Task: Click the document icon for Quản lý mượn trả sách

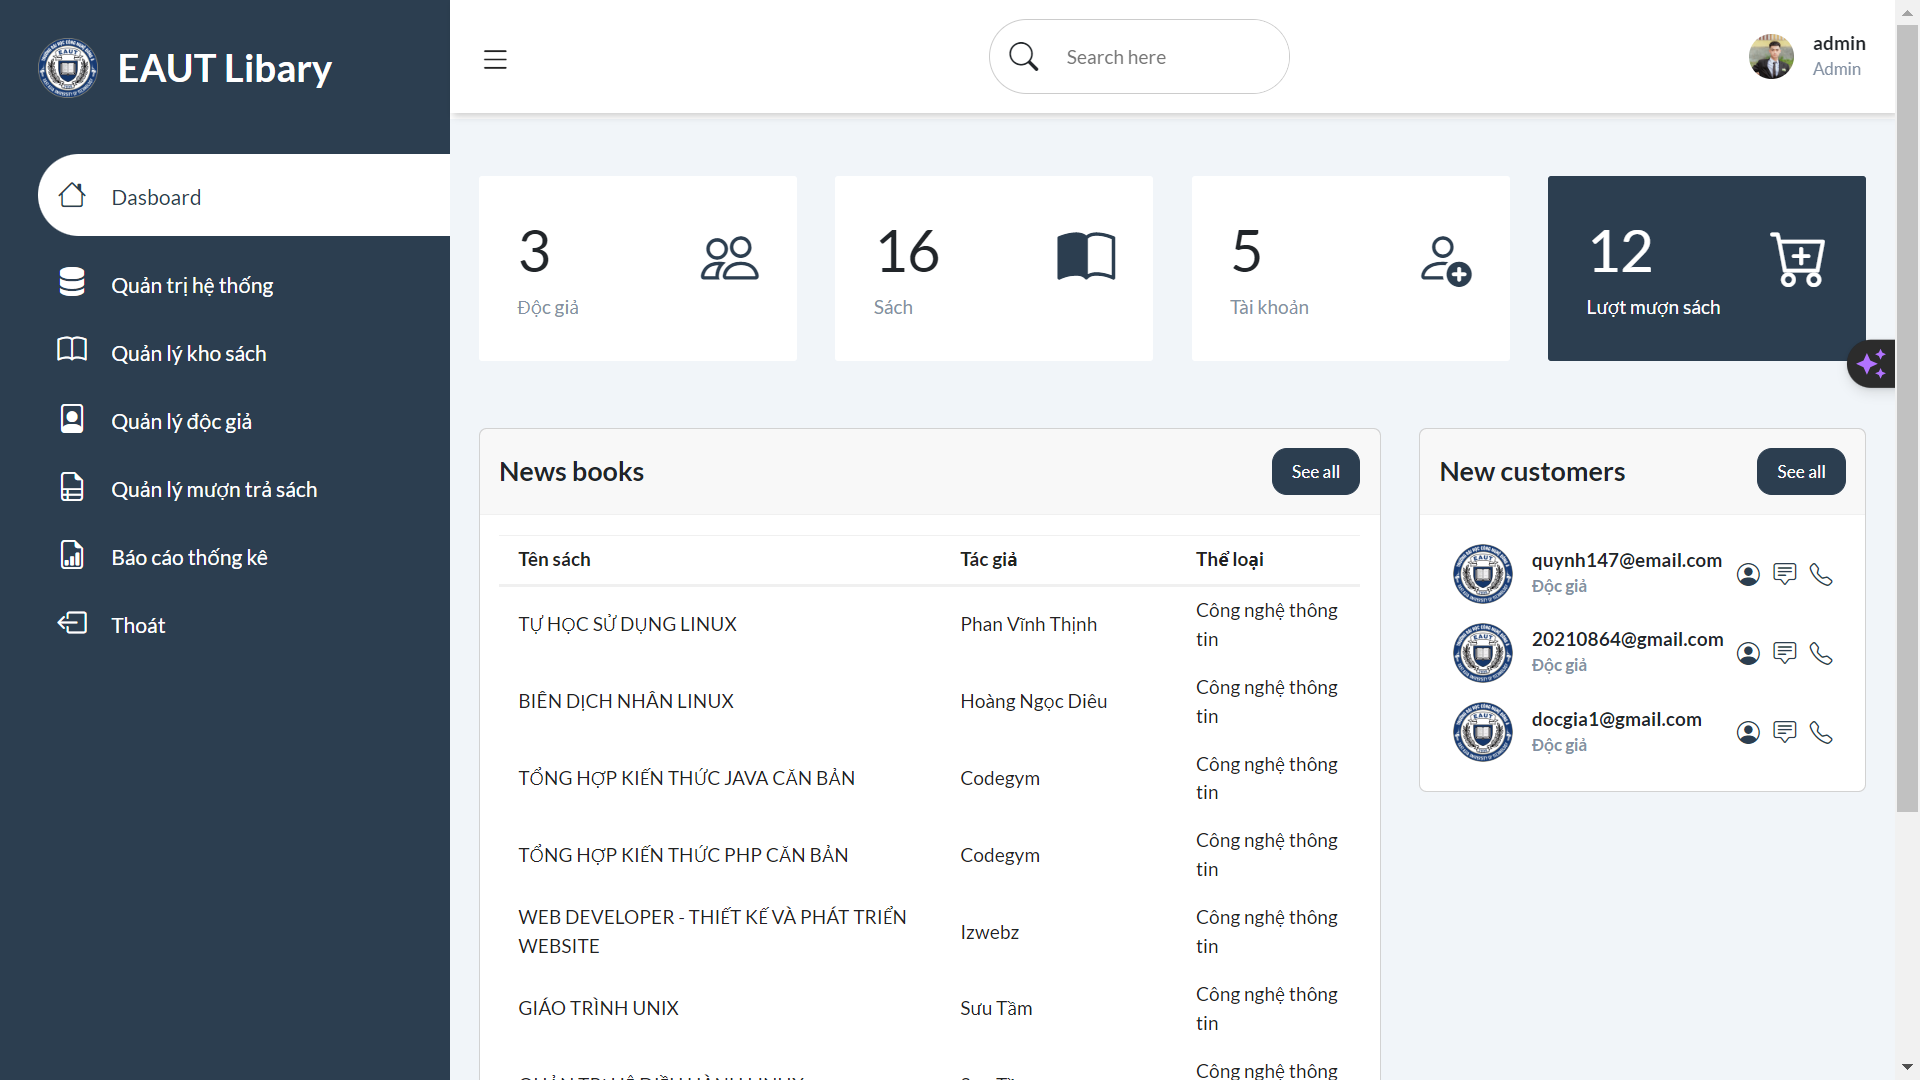Action: 72,486
